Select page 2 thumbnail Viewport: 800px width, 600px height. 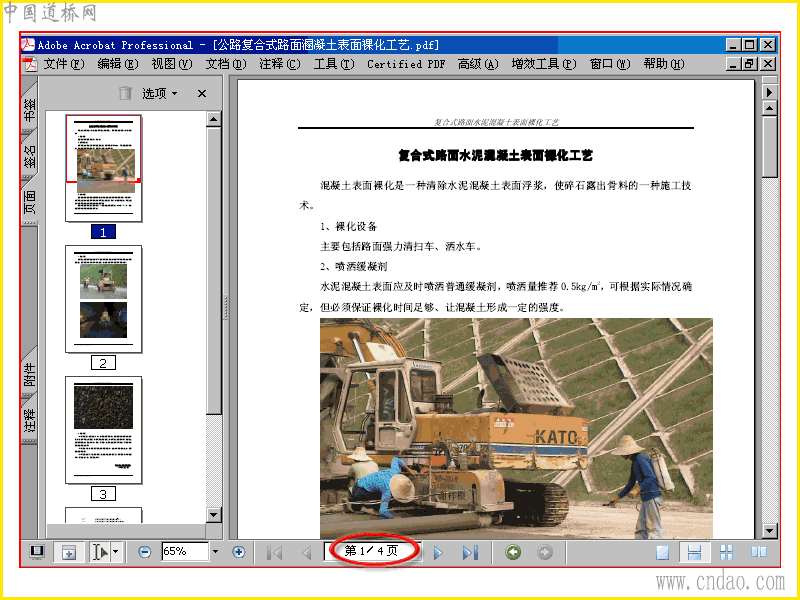click(x=104, y=299)
